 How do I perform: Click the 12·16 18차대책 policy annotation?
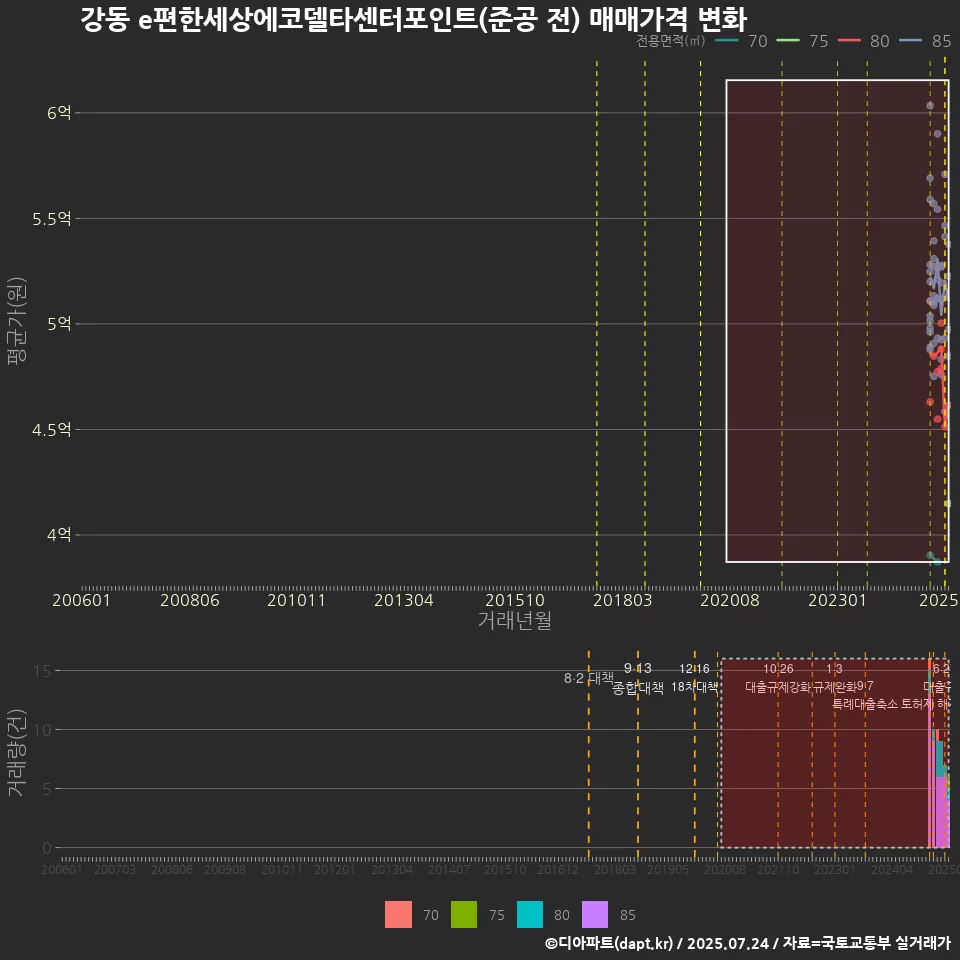[x=694, y=678]
